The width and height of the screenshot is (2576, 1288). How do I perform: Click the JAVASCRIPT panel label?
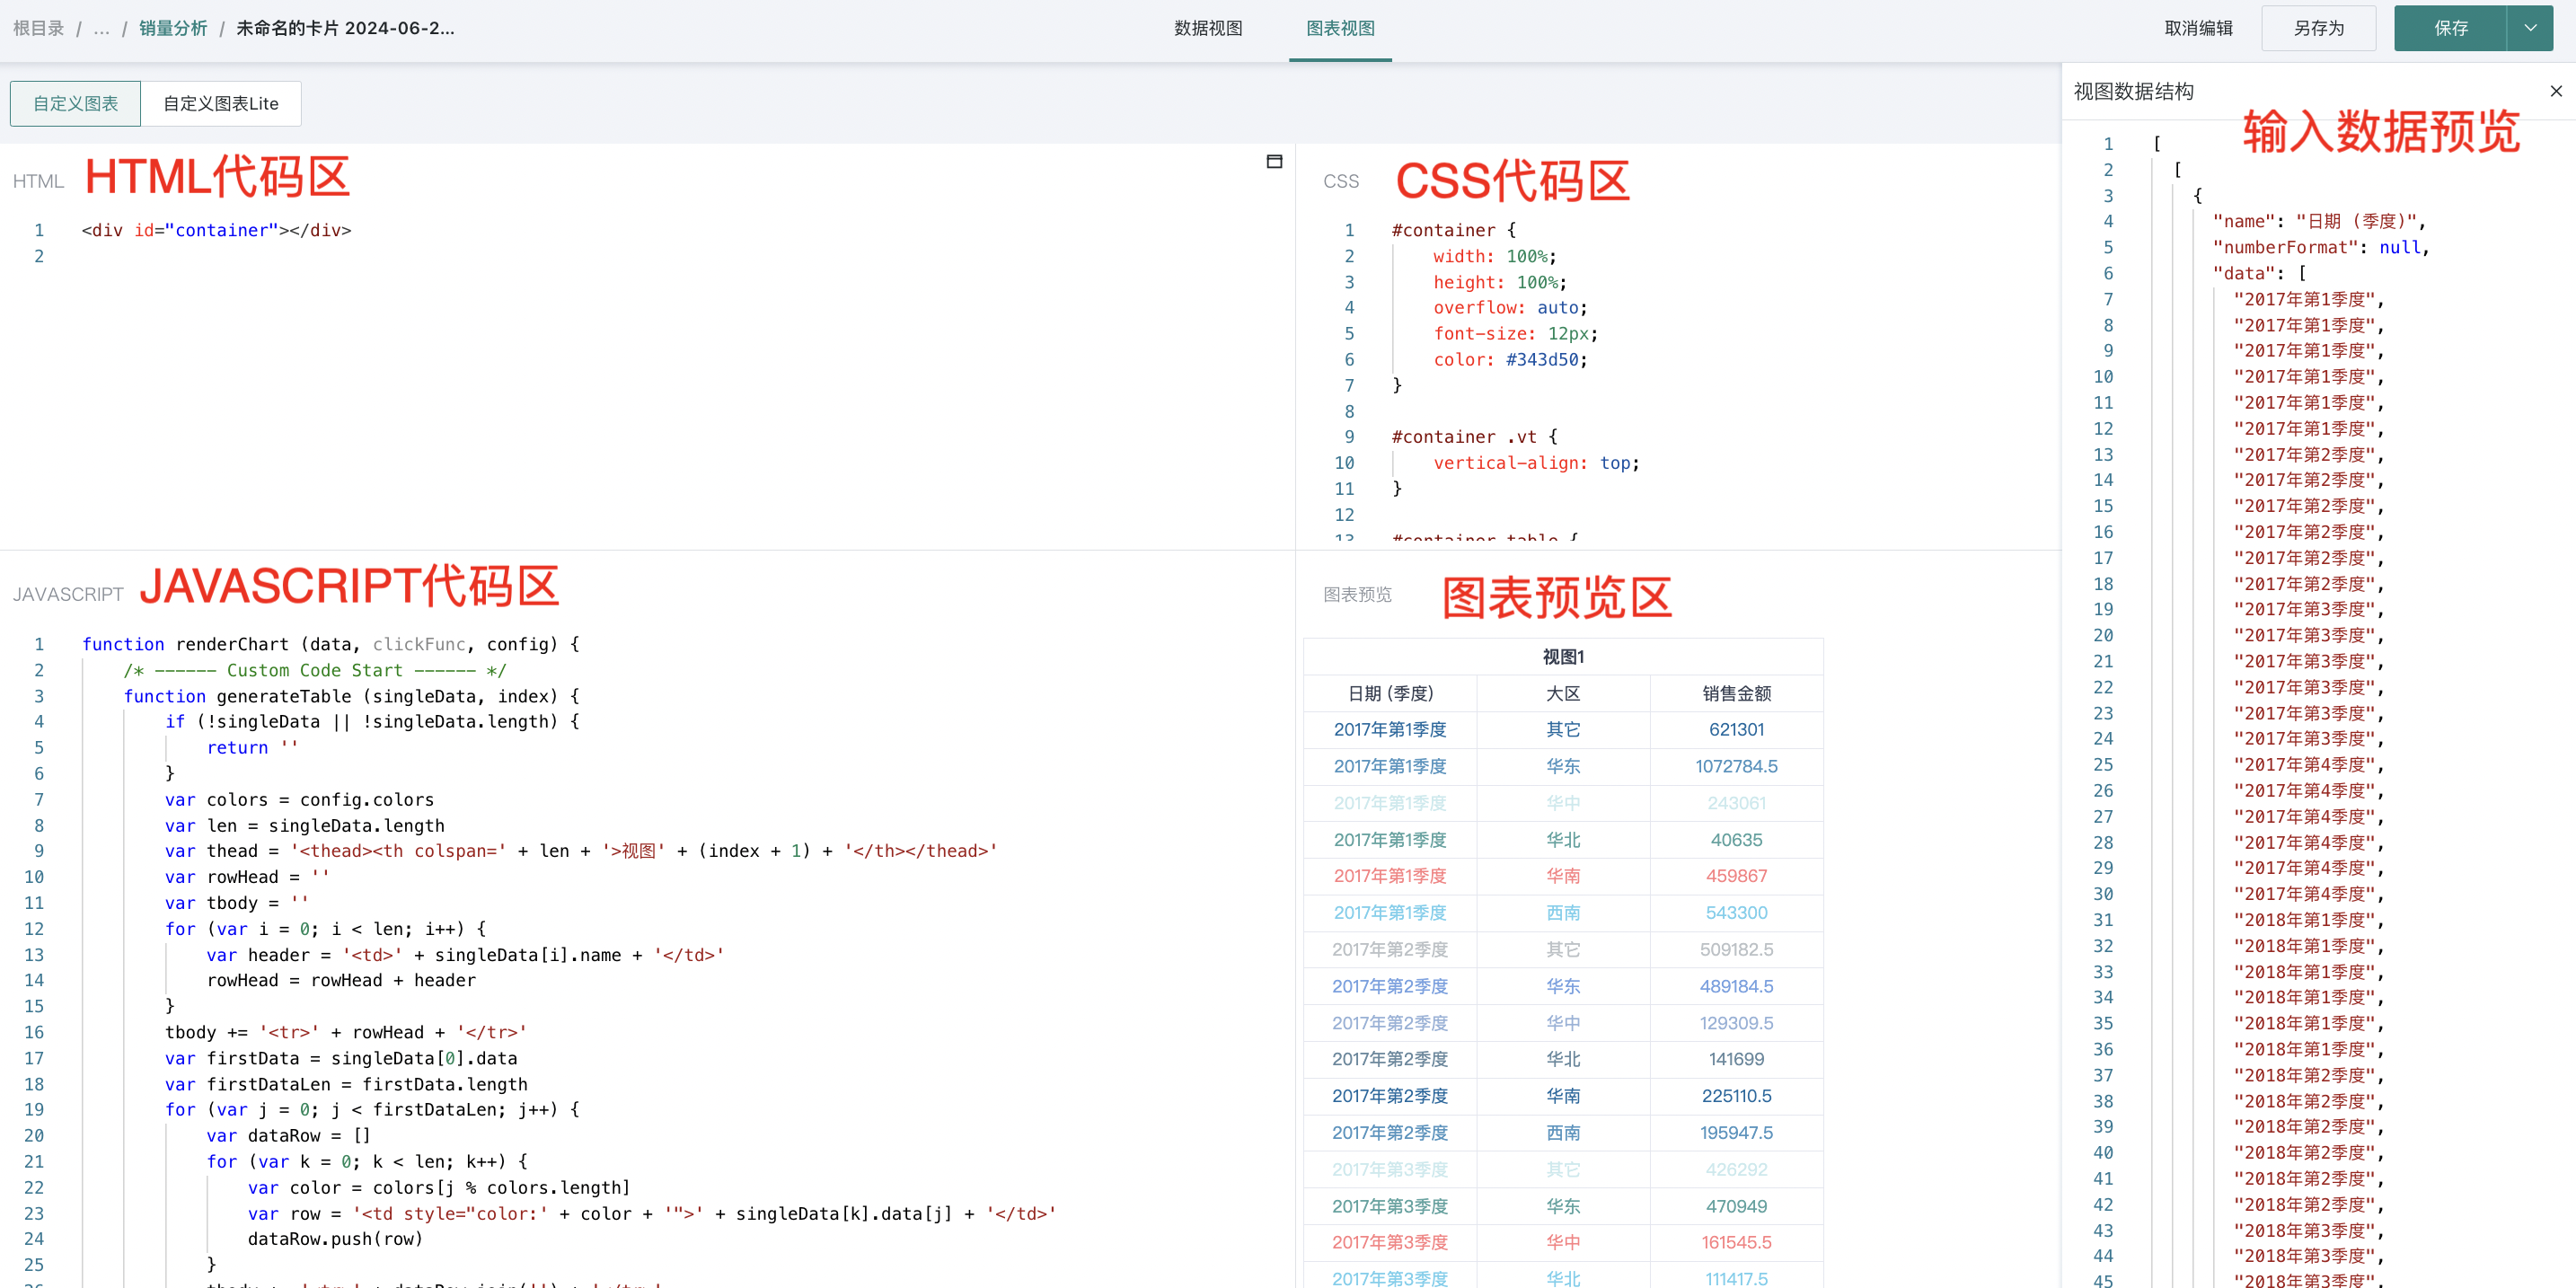[68, 594]
